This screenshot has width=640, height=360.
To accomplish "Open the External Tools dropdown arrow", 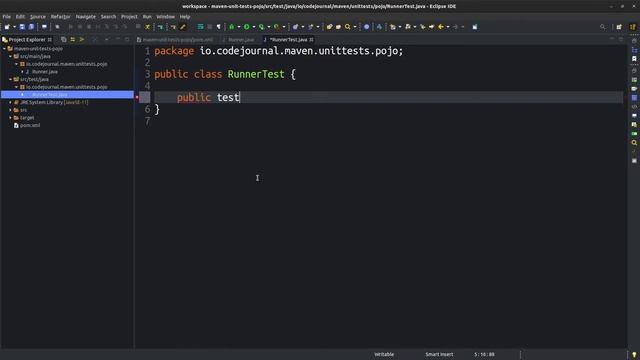I will click(284, 27).
